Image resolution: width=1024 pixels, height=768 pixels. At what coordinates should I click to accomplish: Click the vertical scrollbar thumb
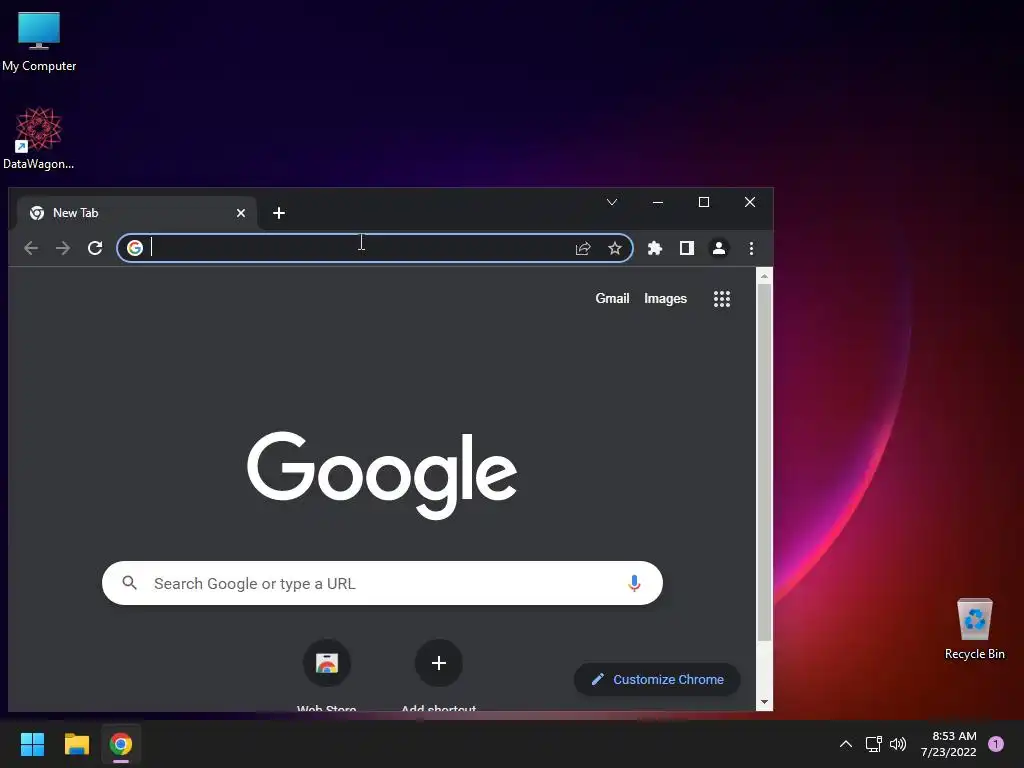[x=764, y=462]
